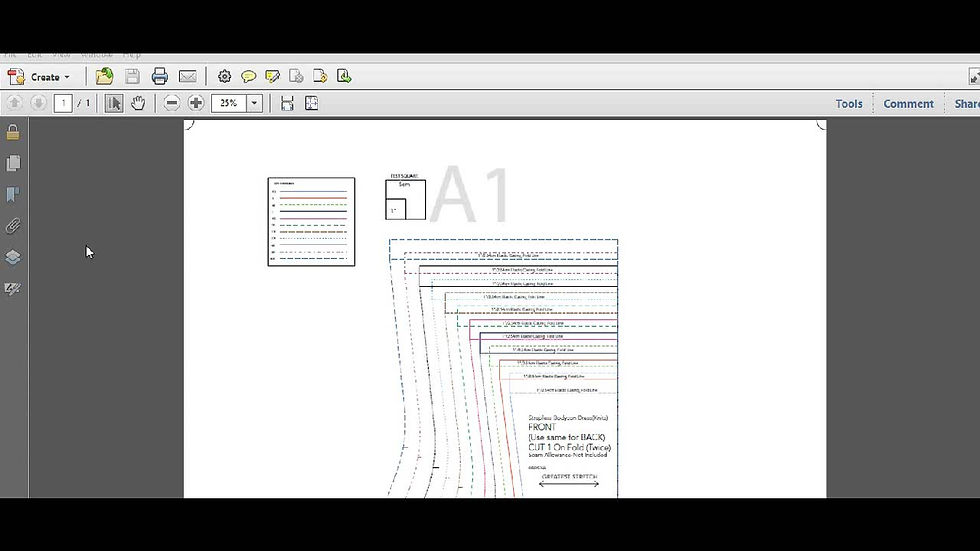Open the Bookmarks panel icon

tap(12, 194)
